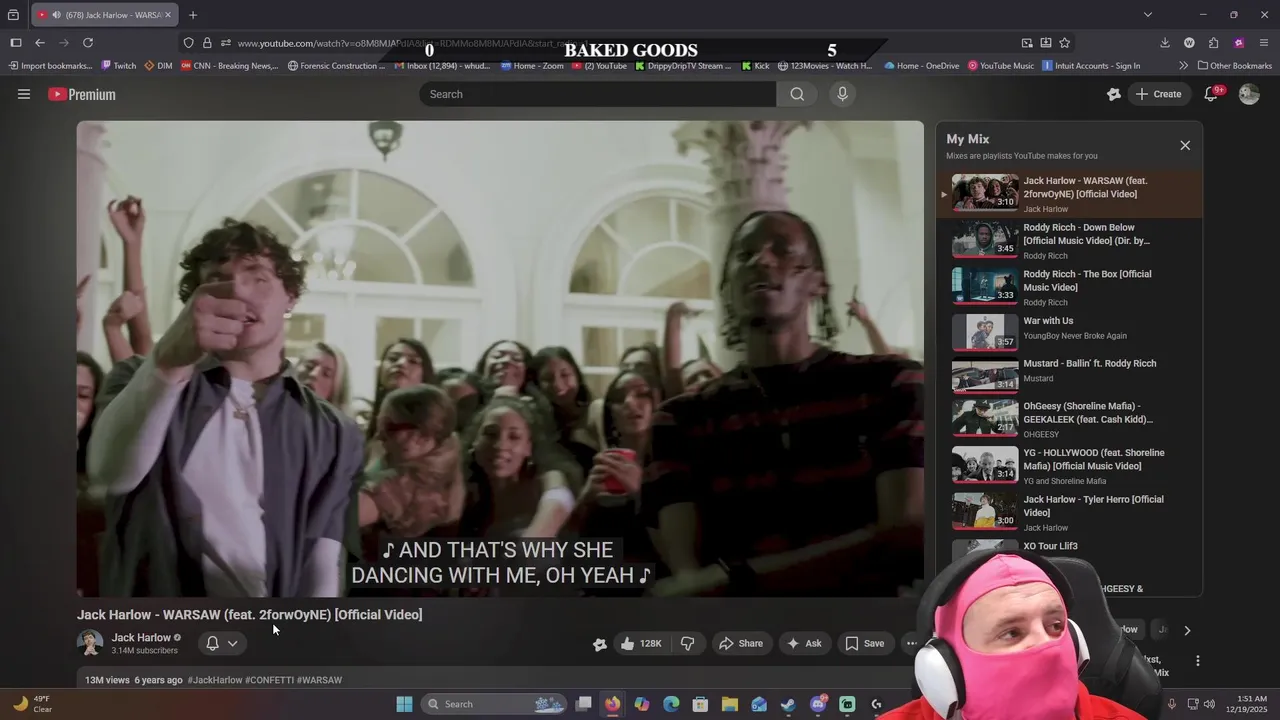This screenshot has width=1280, height=720.
Task: Select War with Us thumbnail in mix
Action: pos(985,333)
